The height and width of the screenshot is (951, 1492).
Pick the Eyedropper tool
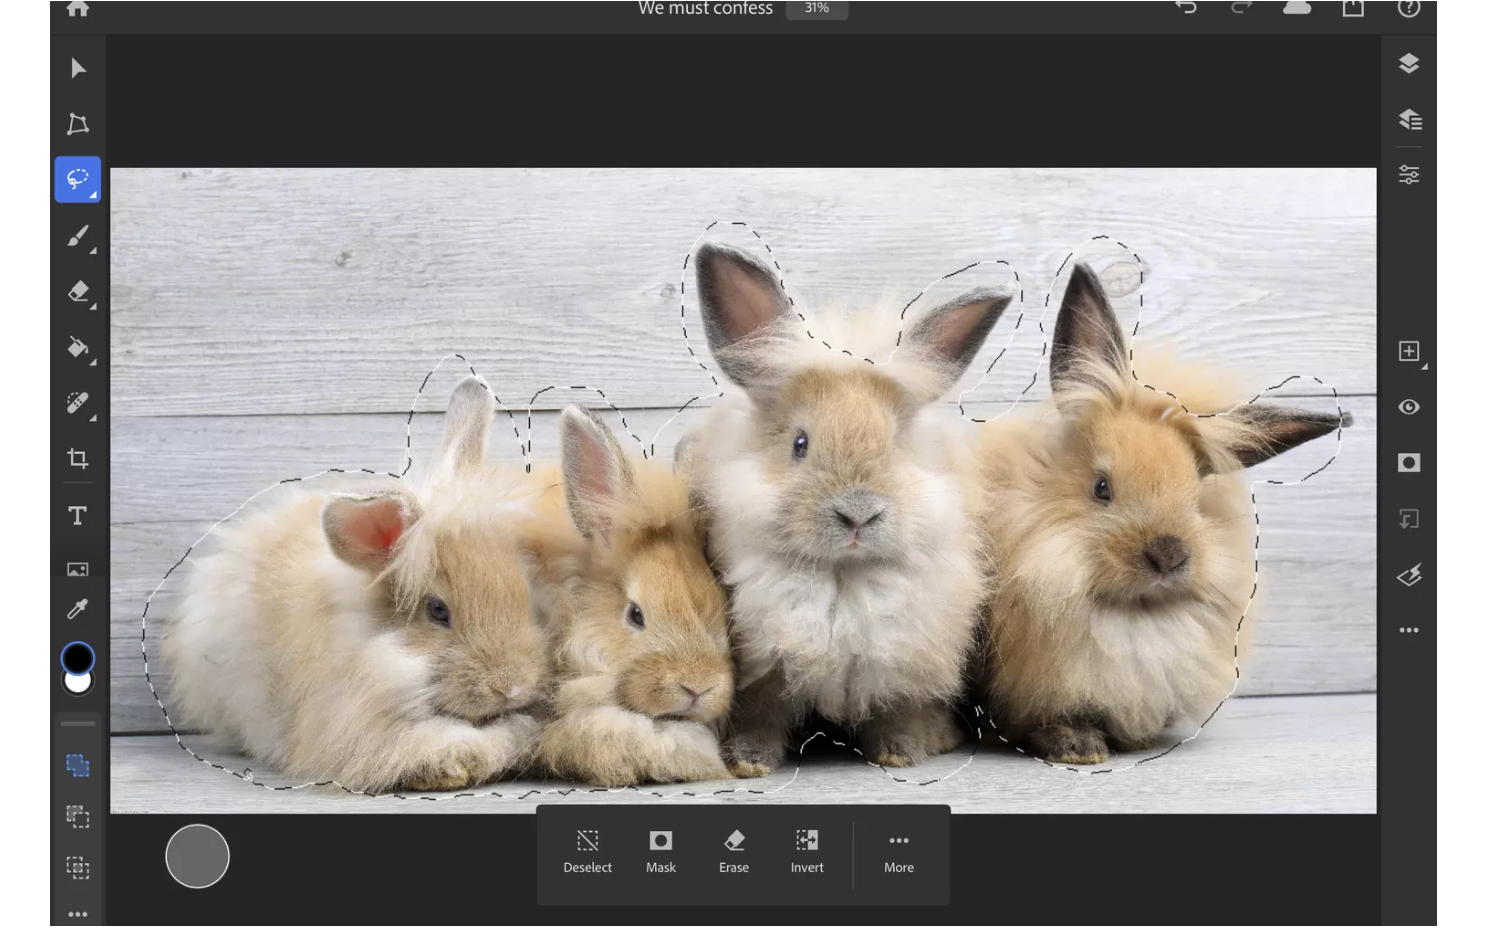pyautogui.click(x=78, y=609)
